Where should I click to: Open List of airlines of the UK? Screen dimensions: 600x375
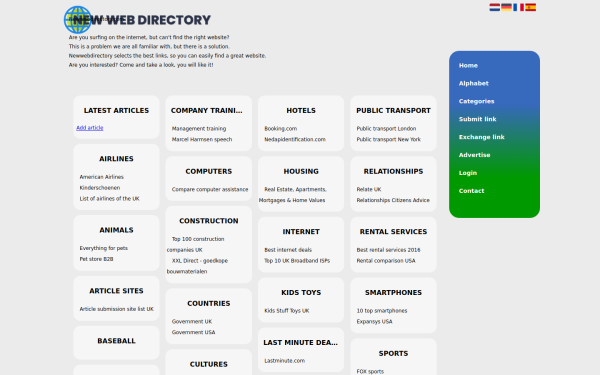click(x=109, y=199)
